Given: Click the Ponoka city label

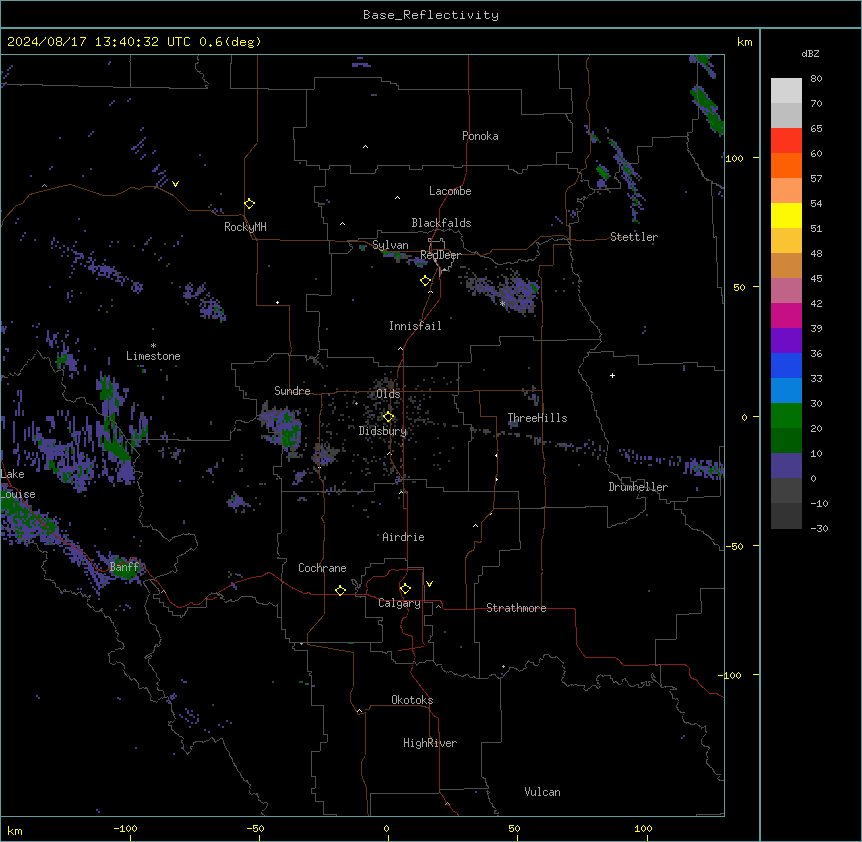Looking at the screenshot, I should 480,136.
